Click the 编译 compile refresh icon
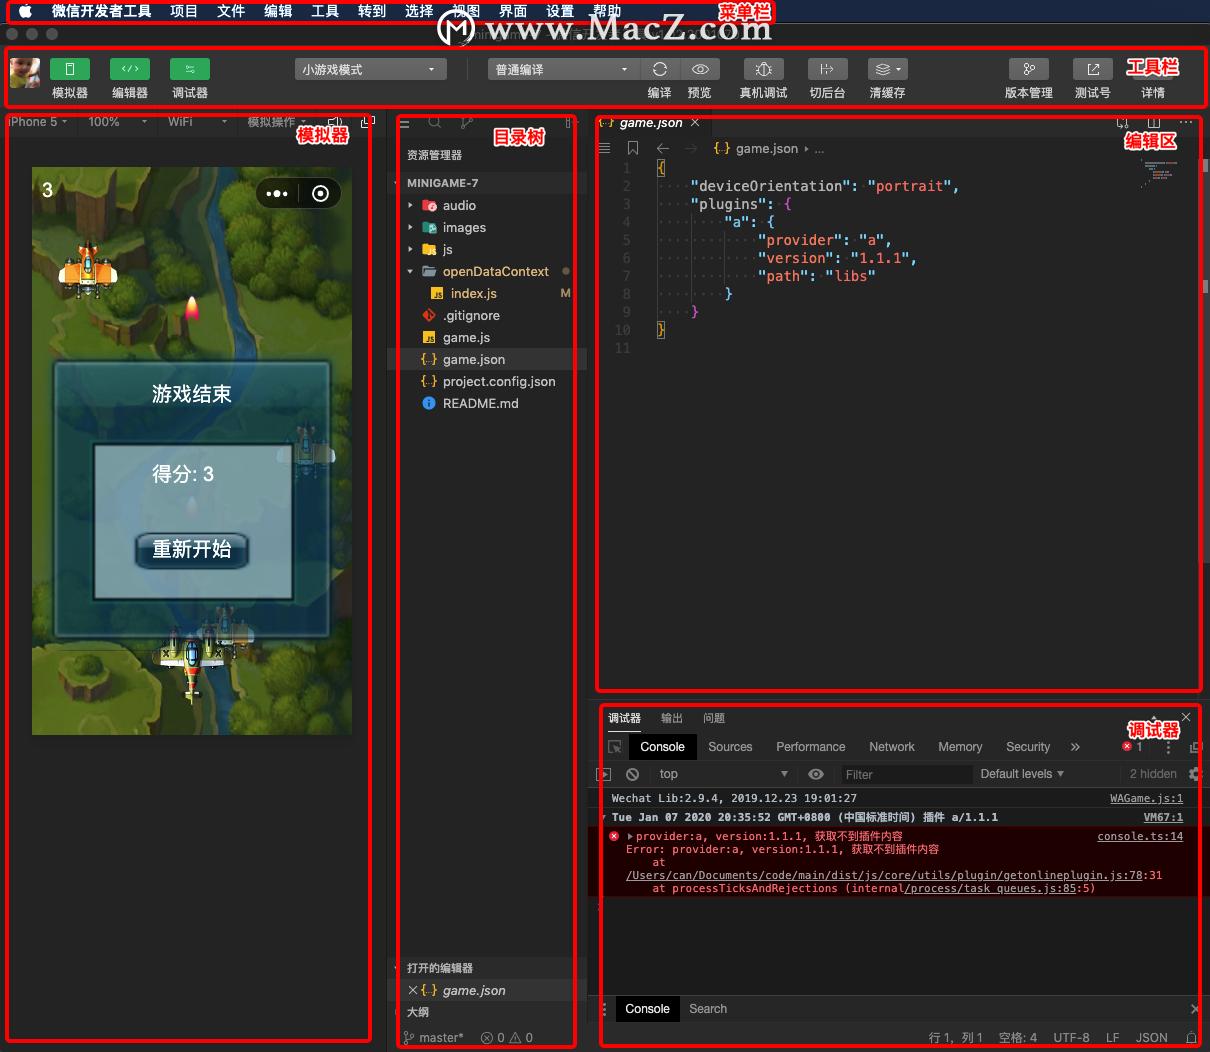 coord(660,69)
